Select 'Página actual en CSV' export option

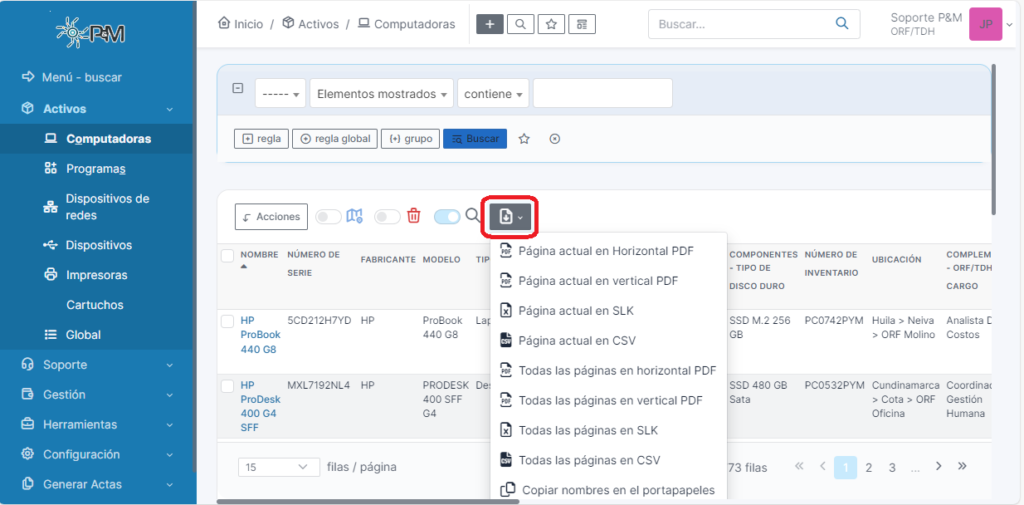tap(576, 341)
